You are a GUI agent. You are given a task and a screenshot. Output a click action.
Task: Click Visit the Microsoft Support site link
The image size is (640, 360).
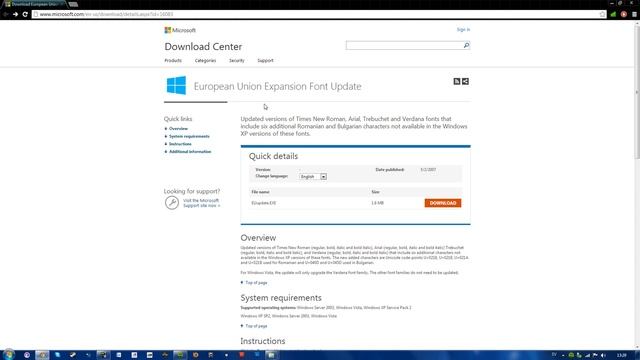coord(201,203)
